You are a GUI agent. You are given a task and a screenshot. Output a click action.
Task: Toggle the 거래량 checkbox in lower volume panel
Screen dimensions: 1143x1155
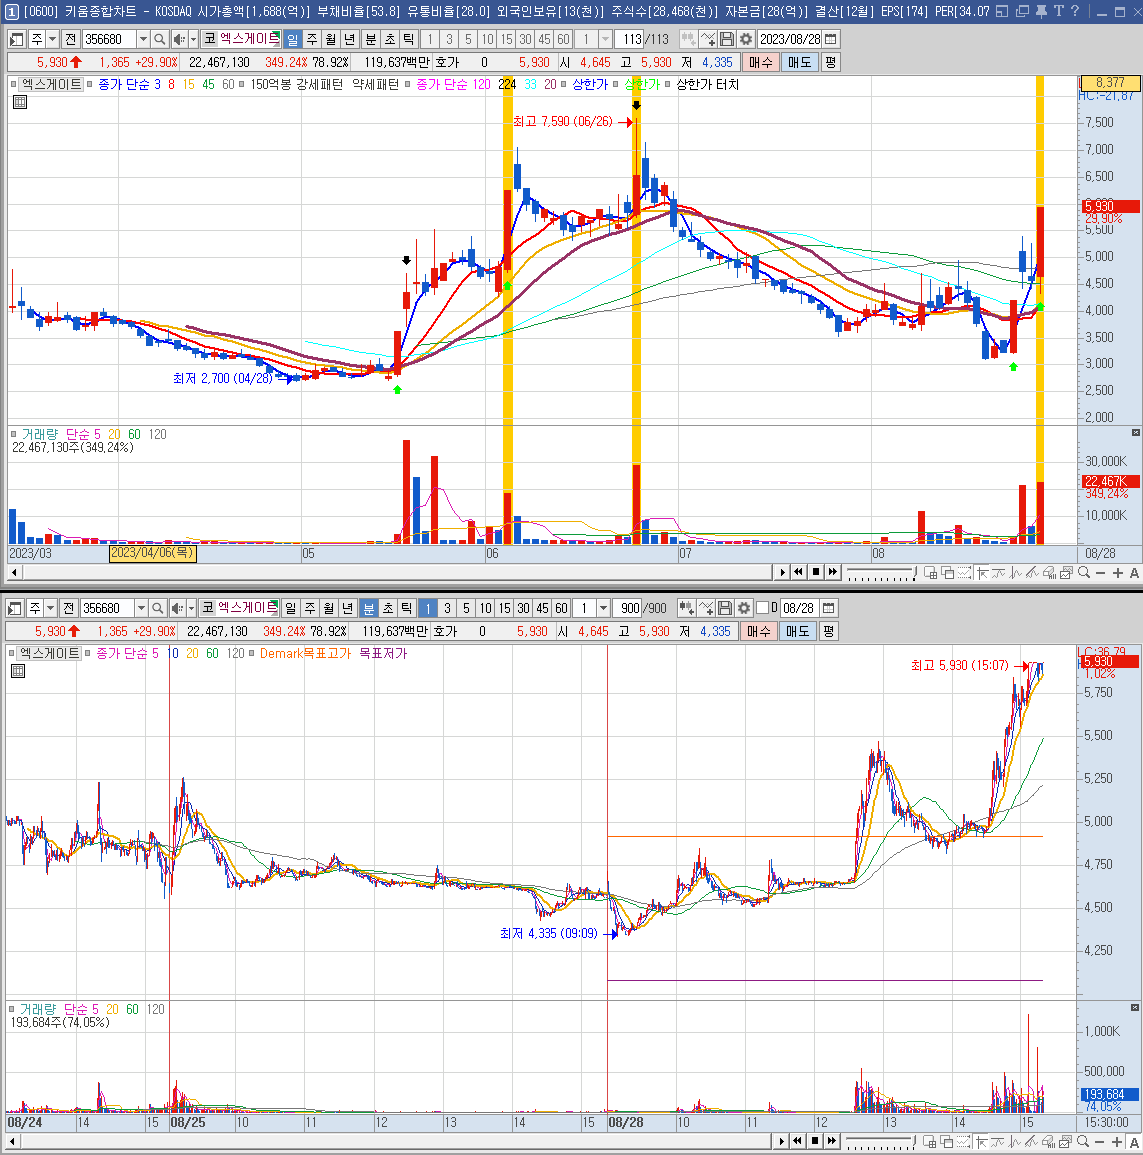[x=11, y=1009]
